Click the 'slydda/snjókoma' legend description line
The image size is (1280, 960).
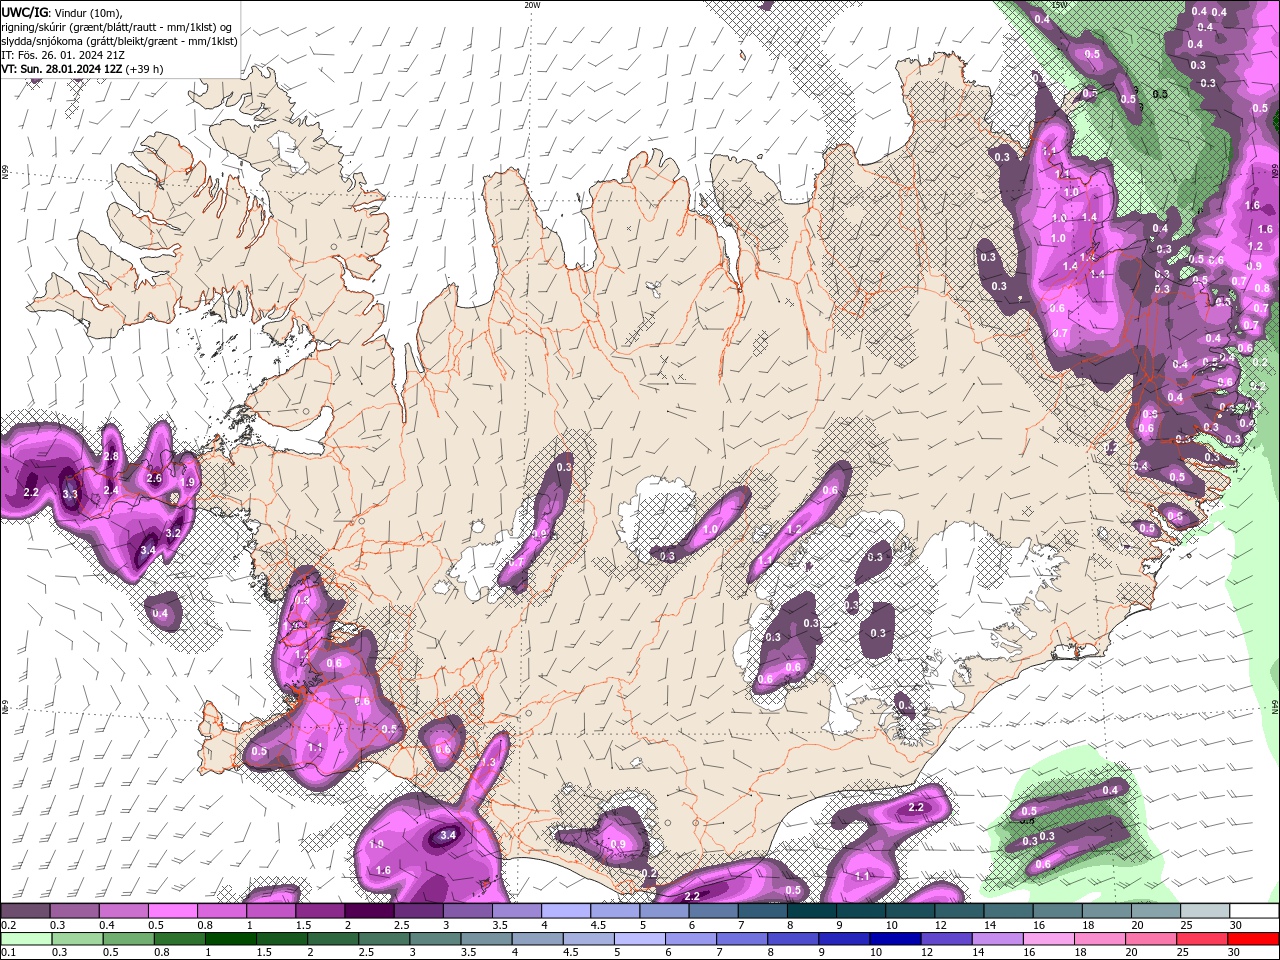pyautogui.click(x=119, y=41)
